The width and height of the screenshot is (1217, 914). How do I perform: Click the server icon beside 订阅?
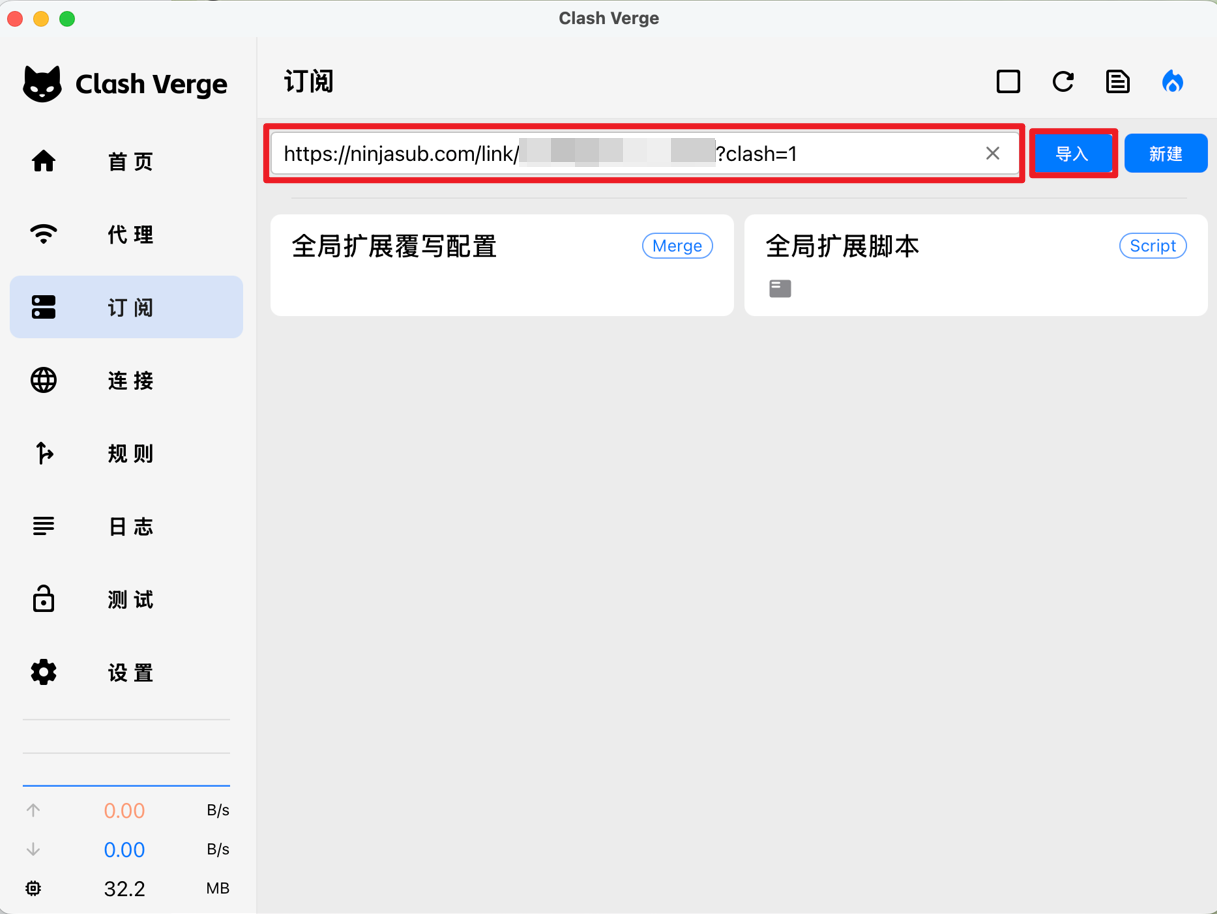pyautogui.click(x=43, y=307)
